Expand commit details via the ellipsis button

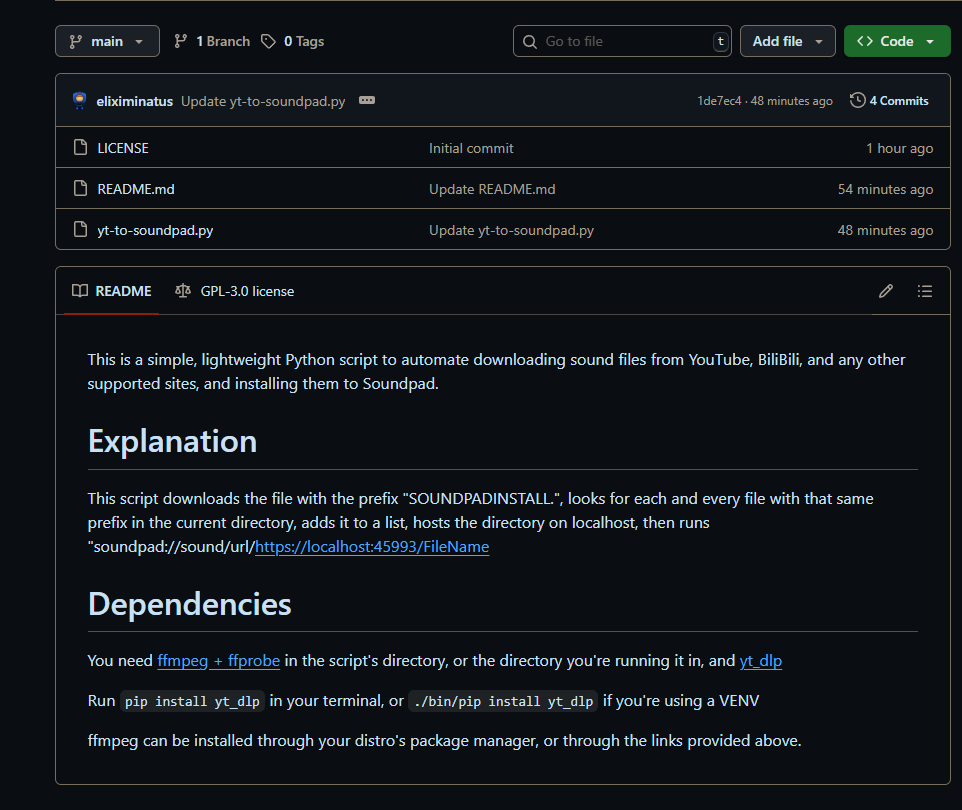(x=367, y=100)
